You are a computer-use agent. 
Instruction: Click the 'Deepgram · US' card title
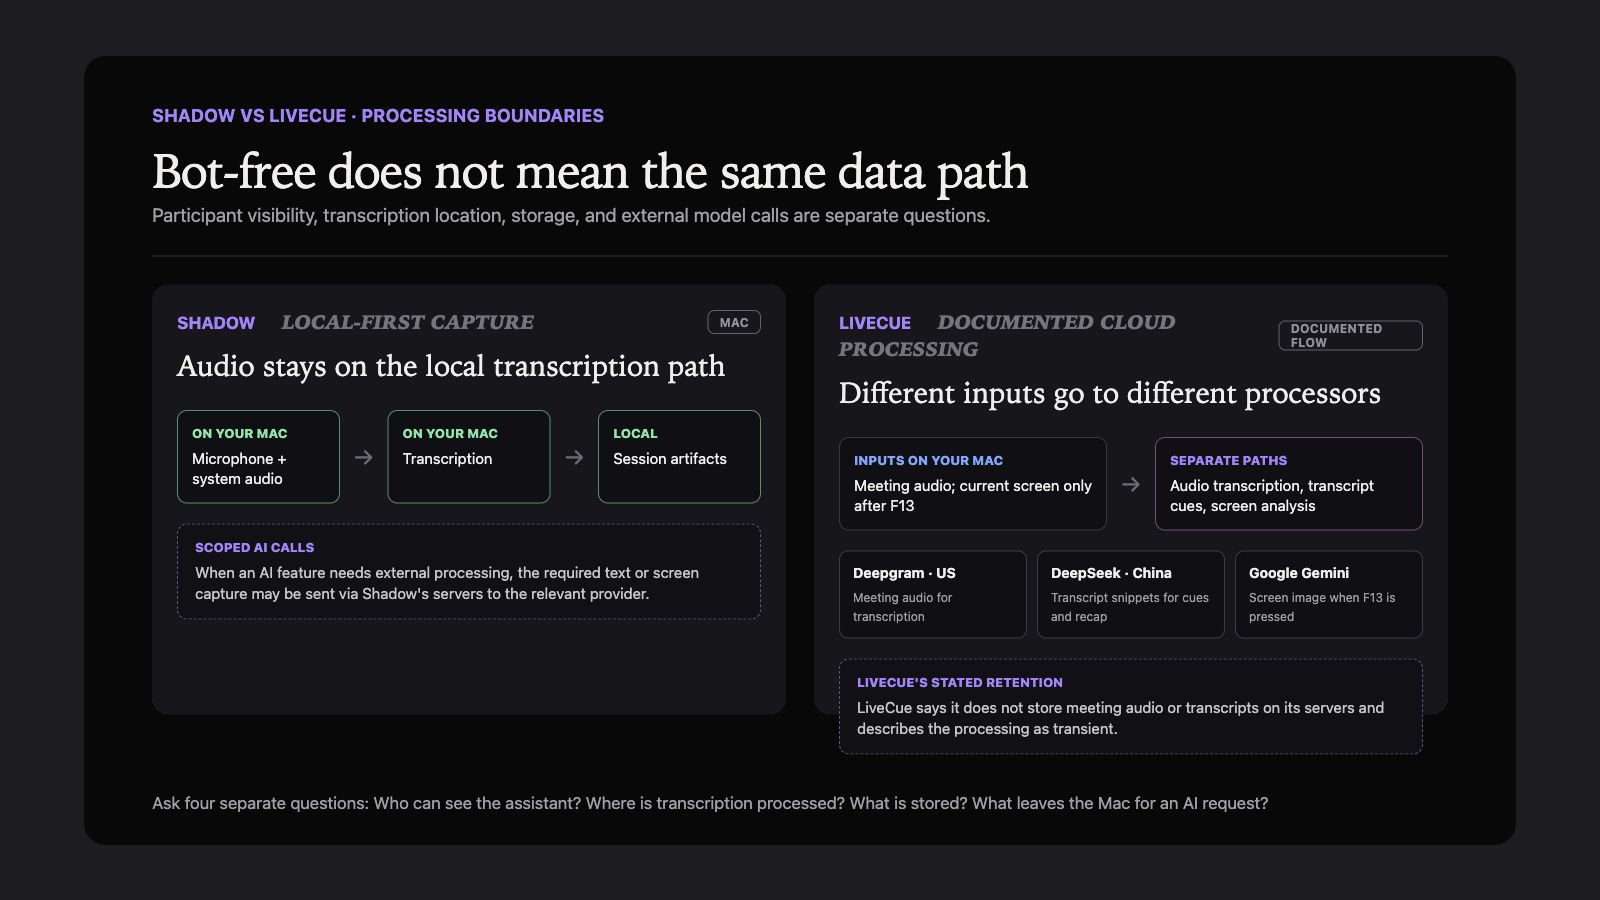[904, 573]
